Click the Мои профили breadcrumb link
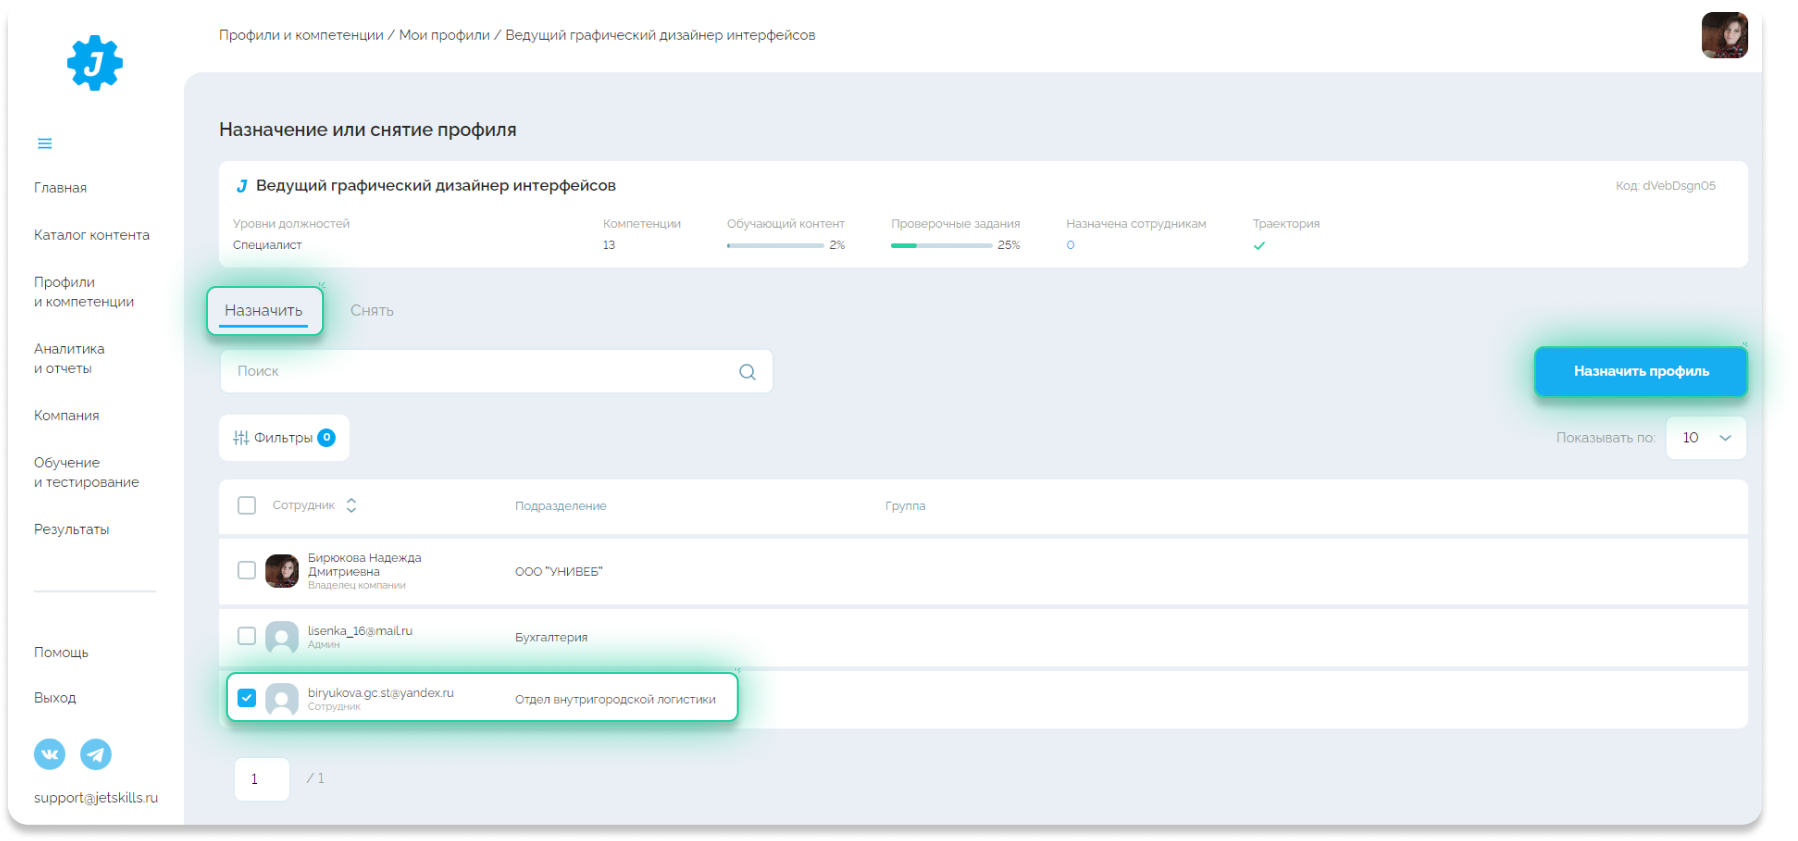The height and width of the screenshot is (841, 1798). 444,35
